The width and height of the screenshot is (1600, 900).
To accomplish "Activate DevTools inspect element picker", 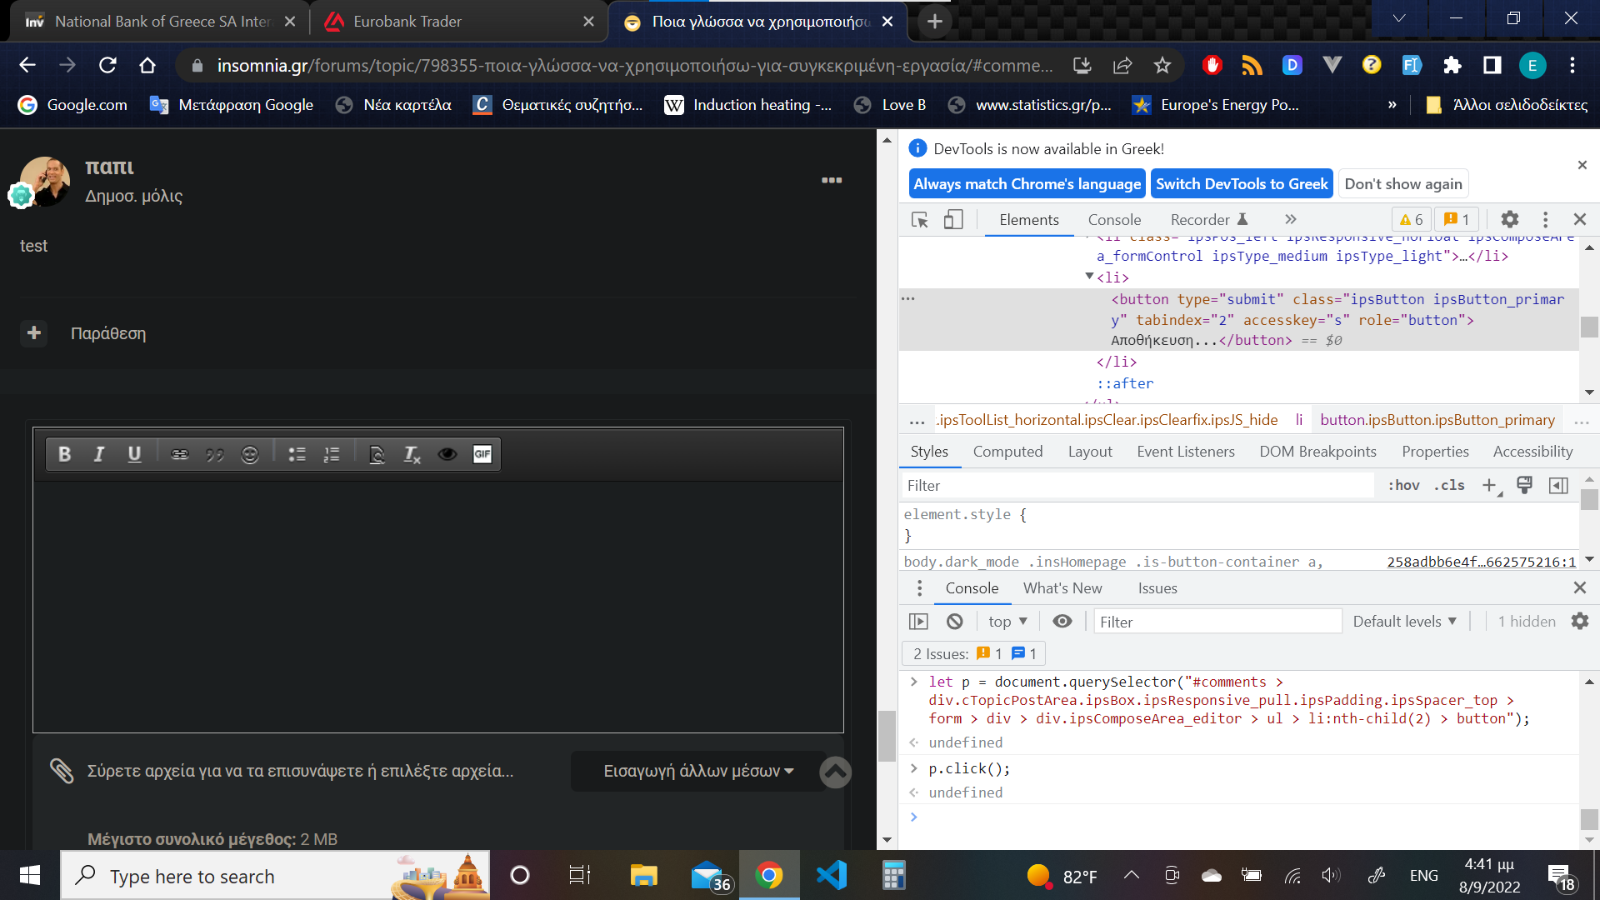I will point(920,219).
